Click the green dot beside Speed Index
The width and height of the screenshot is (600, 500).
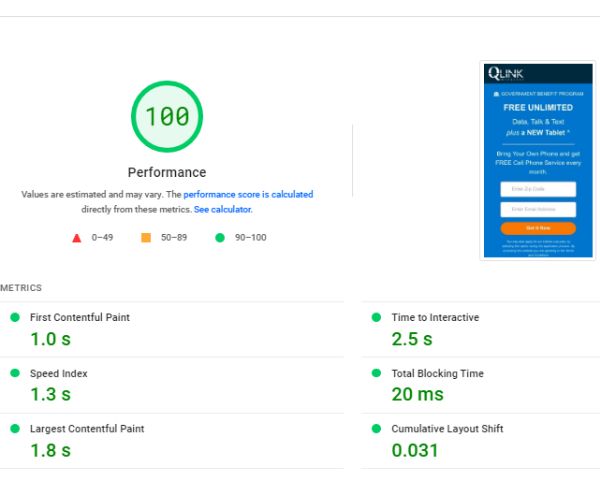coord(15,373)
